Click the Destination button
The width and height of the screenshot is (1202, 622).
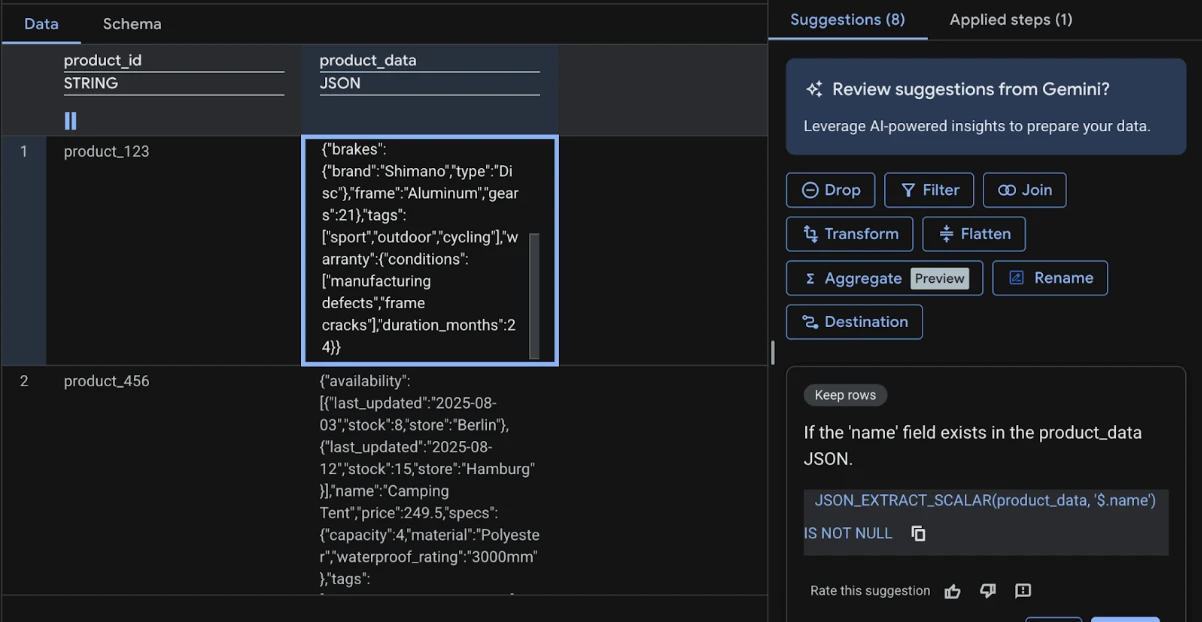(854, 322)
